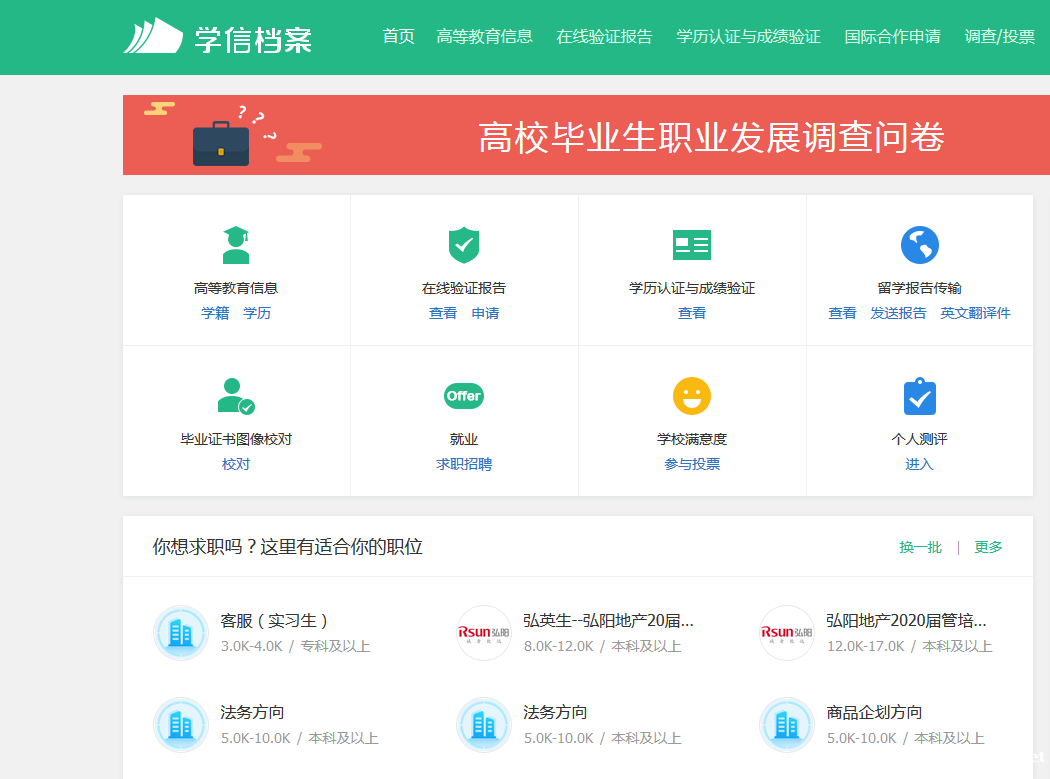The height and width of the screenshot is (779, 1050).
Task: Open the 首页 navigation item
Action: tap(398, 36)
